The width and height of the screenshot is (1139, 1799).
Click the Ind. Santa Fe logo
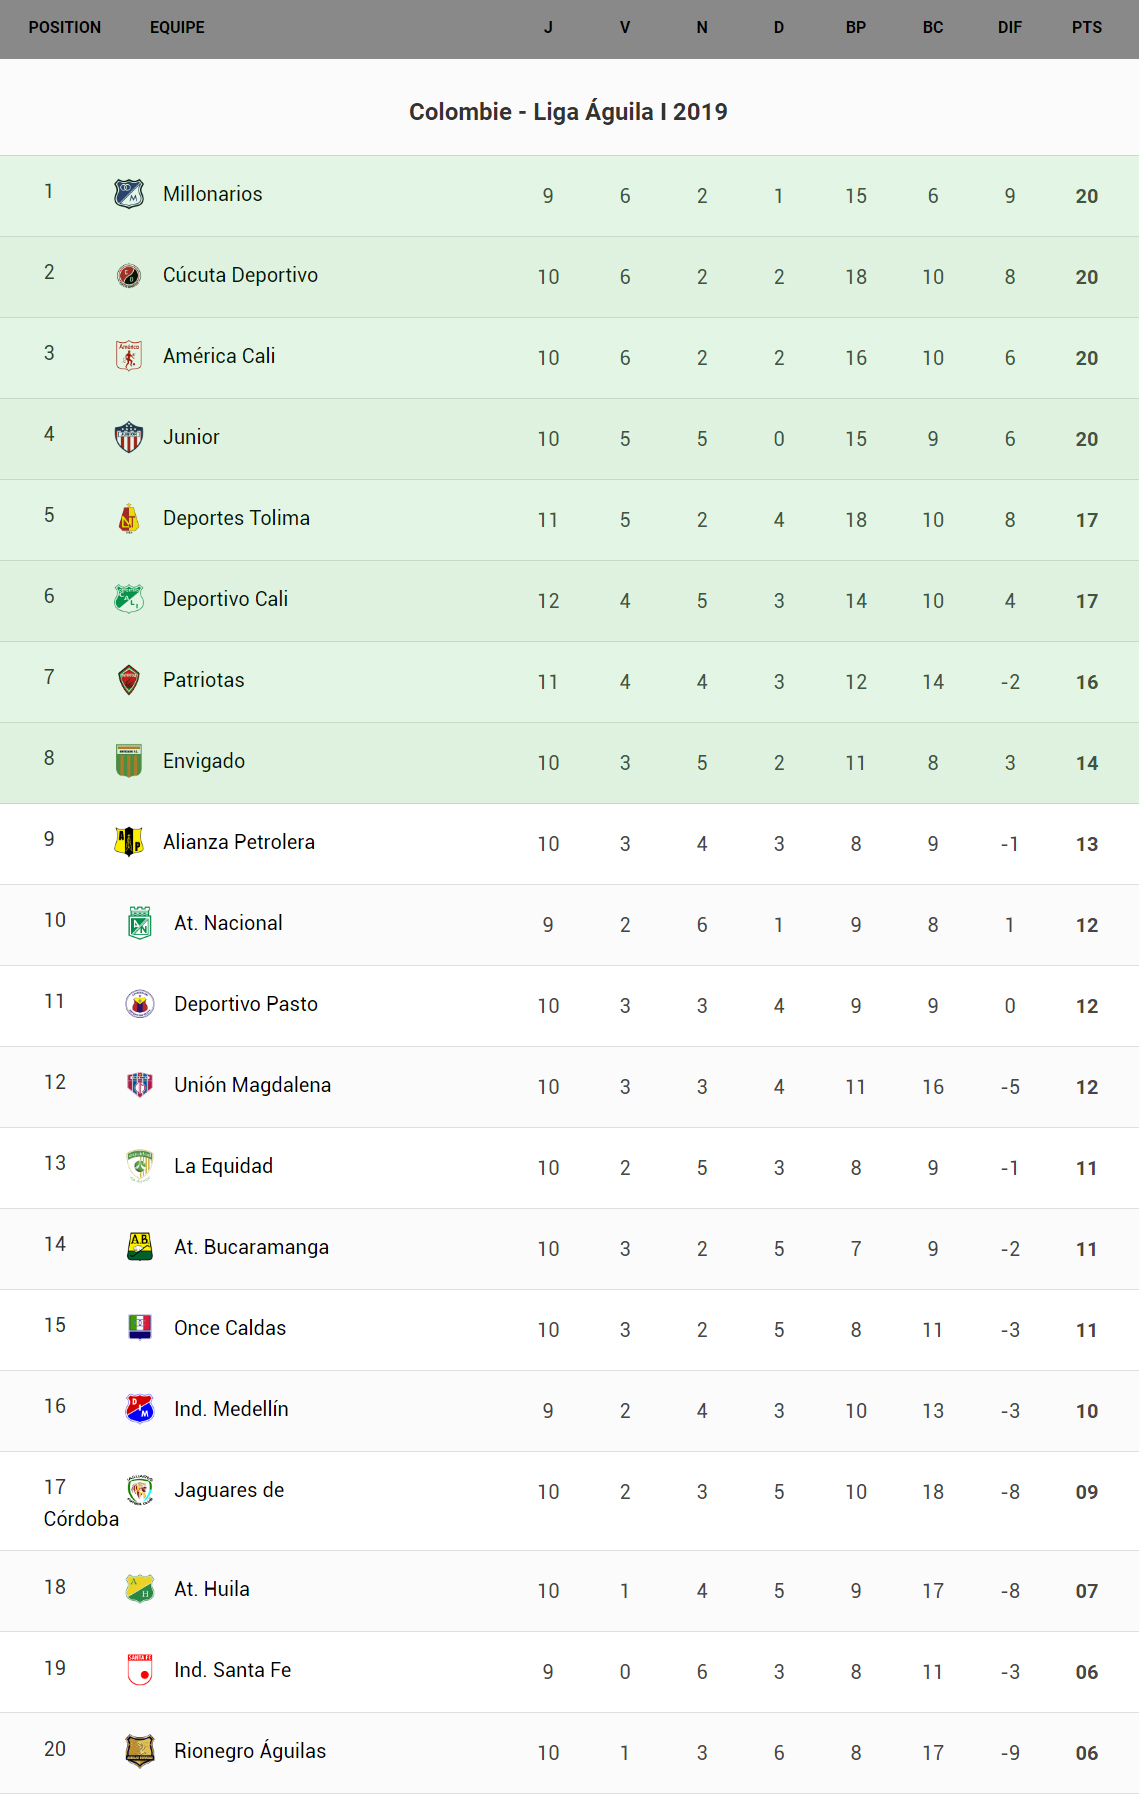(x=140, y=1670)
